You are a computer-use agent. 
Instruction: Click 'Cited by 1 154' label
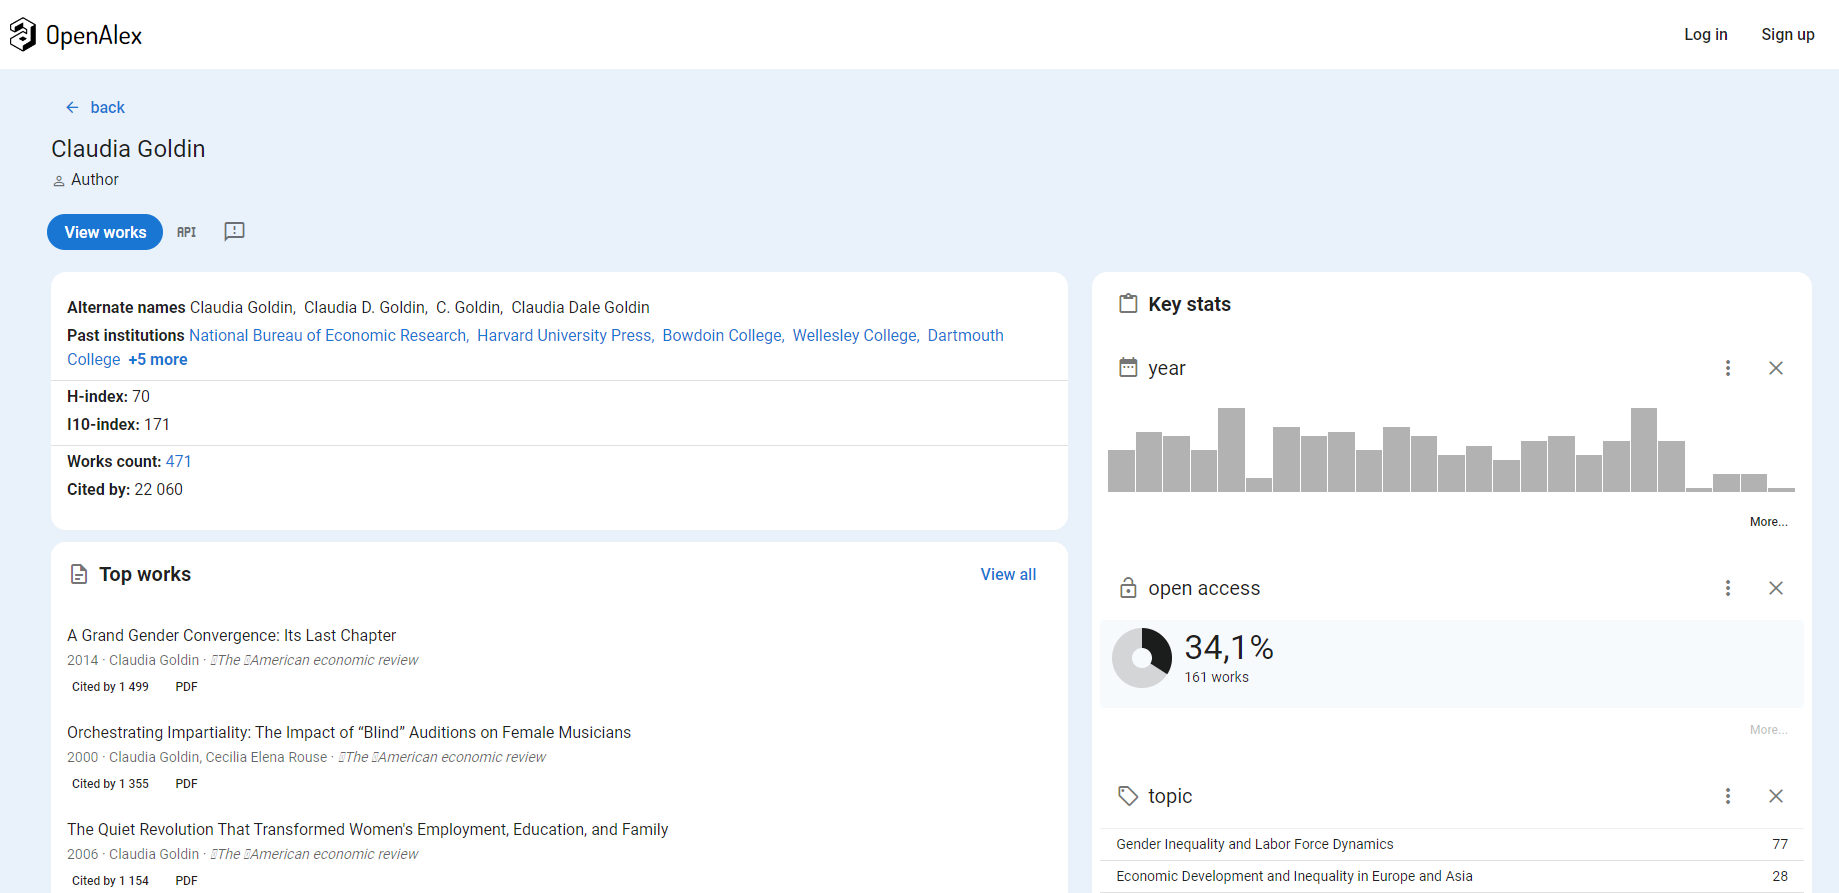(110, 881)
